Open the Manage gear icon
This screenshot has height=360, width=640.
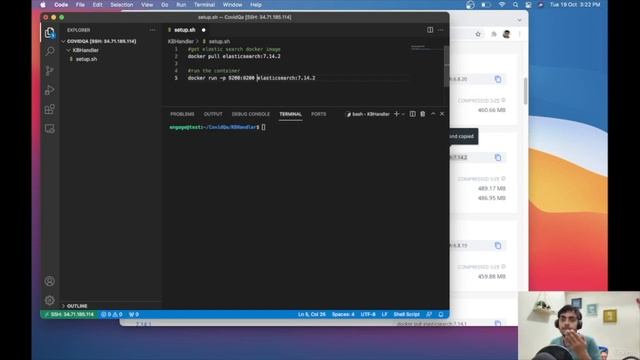pos(50,300)
